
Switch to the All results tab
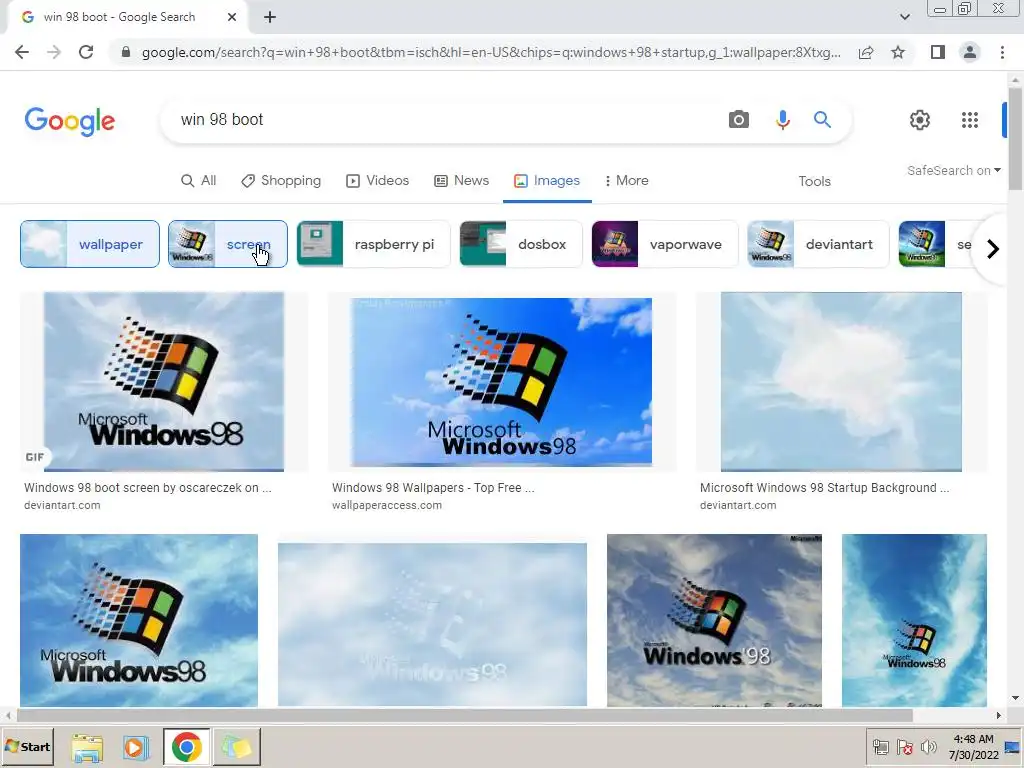pyautogui.click(x=199, y=181)
